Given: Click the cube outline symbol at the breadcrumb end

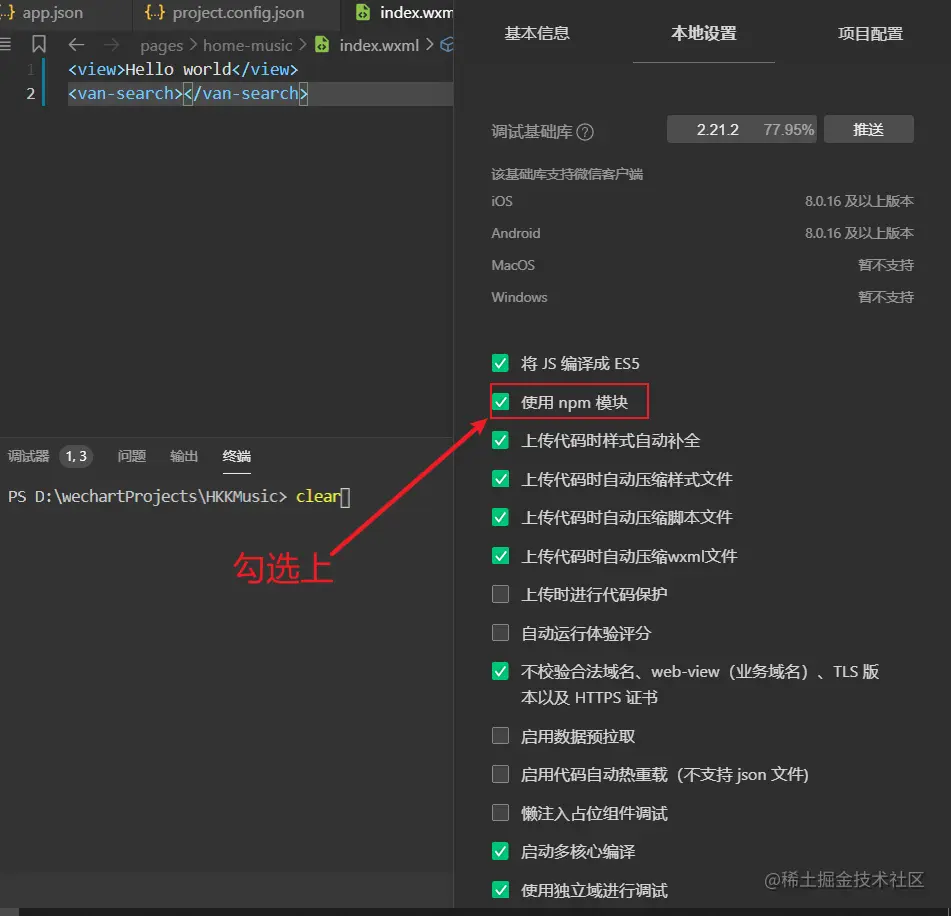Looking at the screenshot, I should (x=448, y=45).
